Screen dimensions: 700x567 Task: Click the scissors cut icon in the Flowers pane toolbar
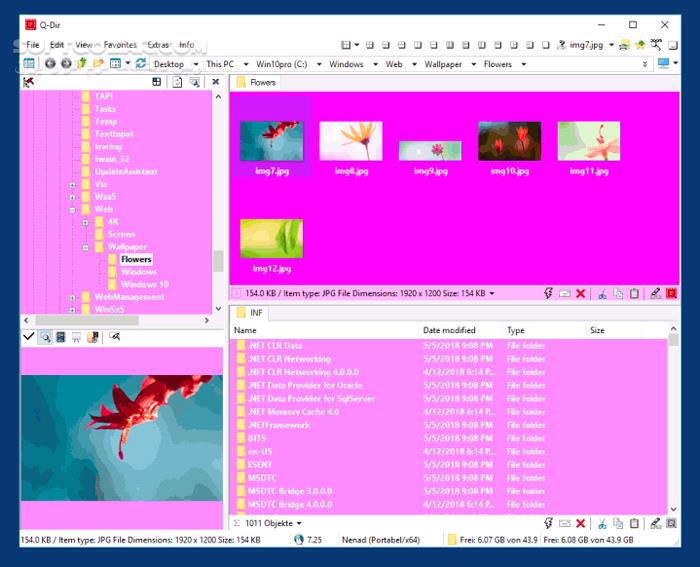click(x=602, y=293)
